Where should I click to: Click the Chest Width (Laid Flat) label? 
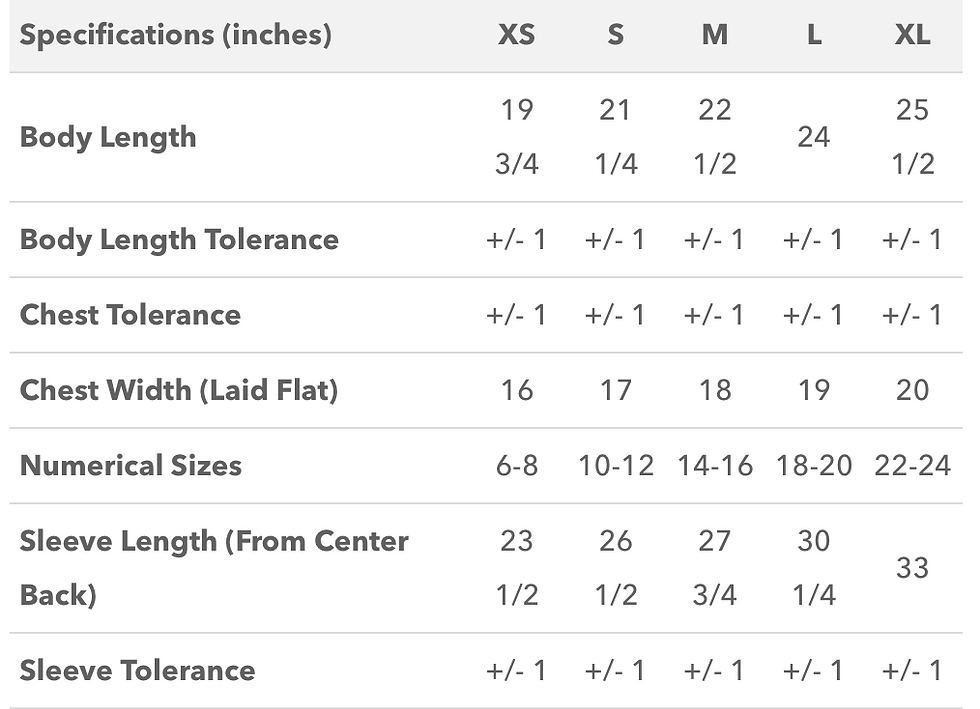[x=179, y=390]
